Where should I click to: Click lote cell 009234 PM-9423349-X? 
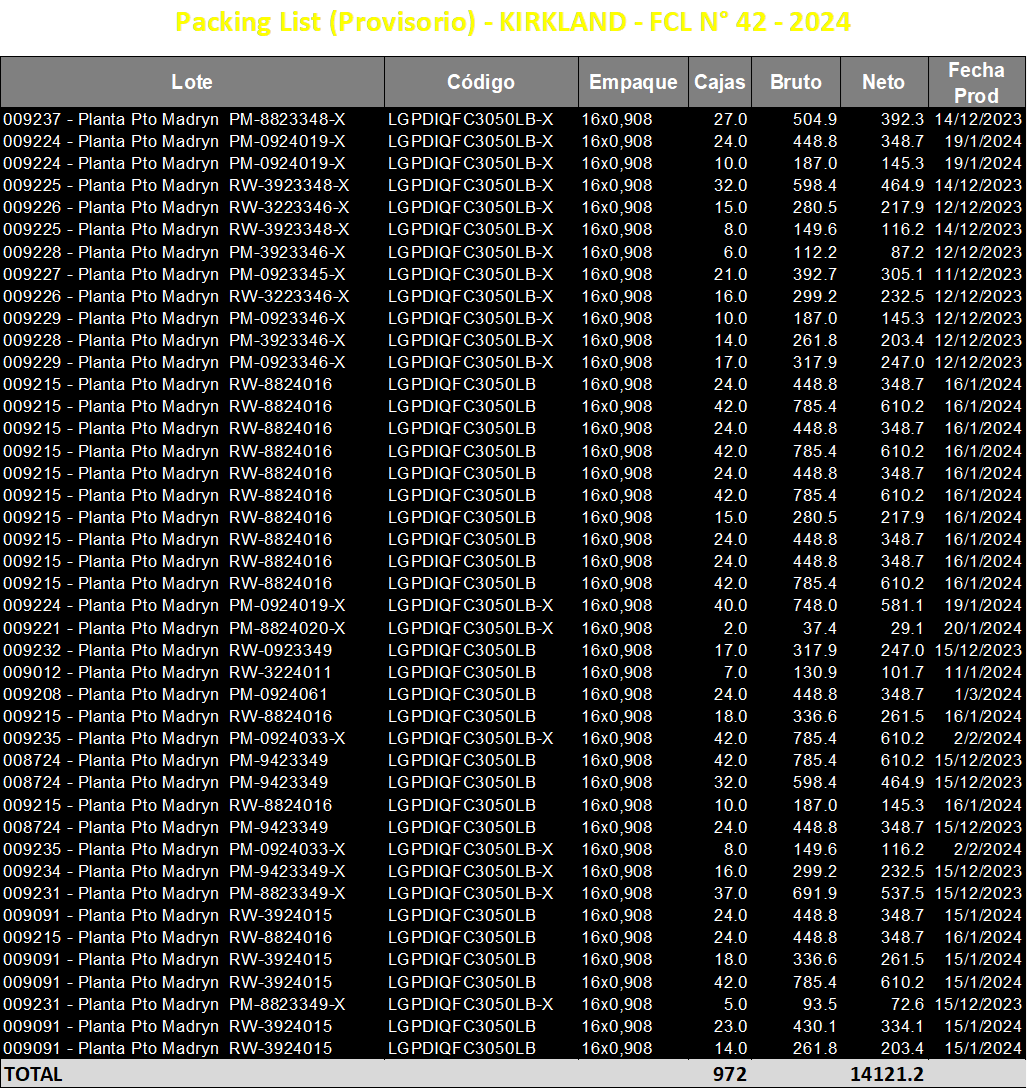174,871
